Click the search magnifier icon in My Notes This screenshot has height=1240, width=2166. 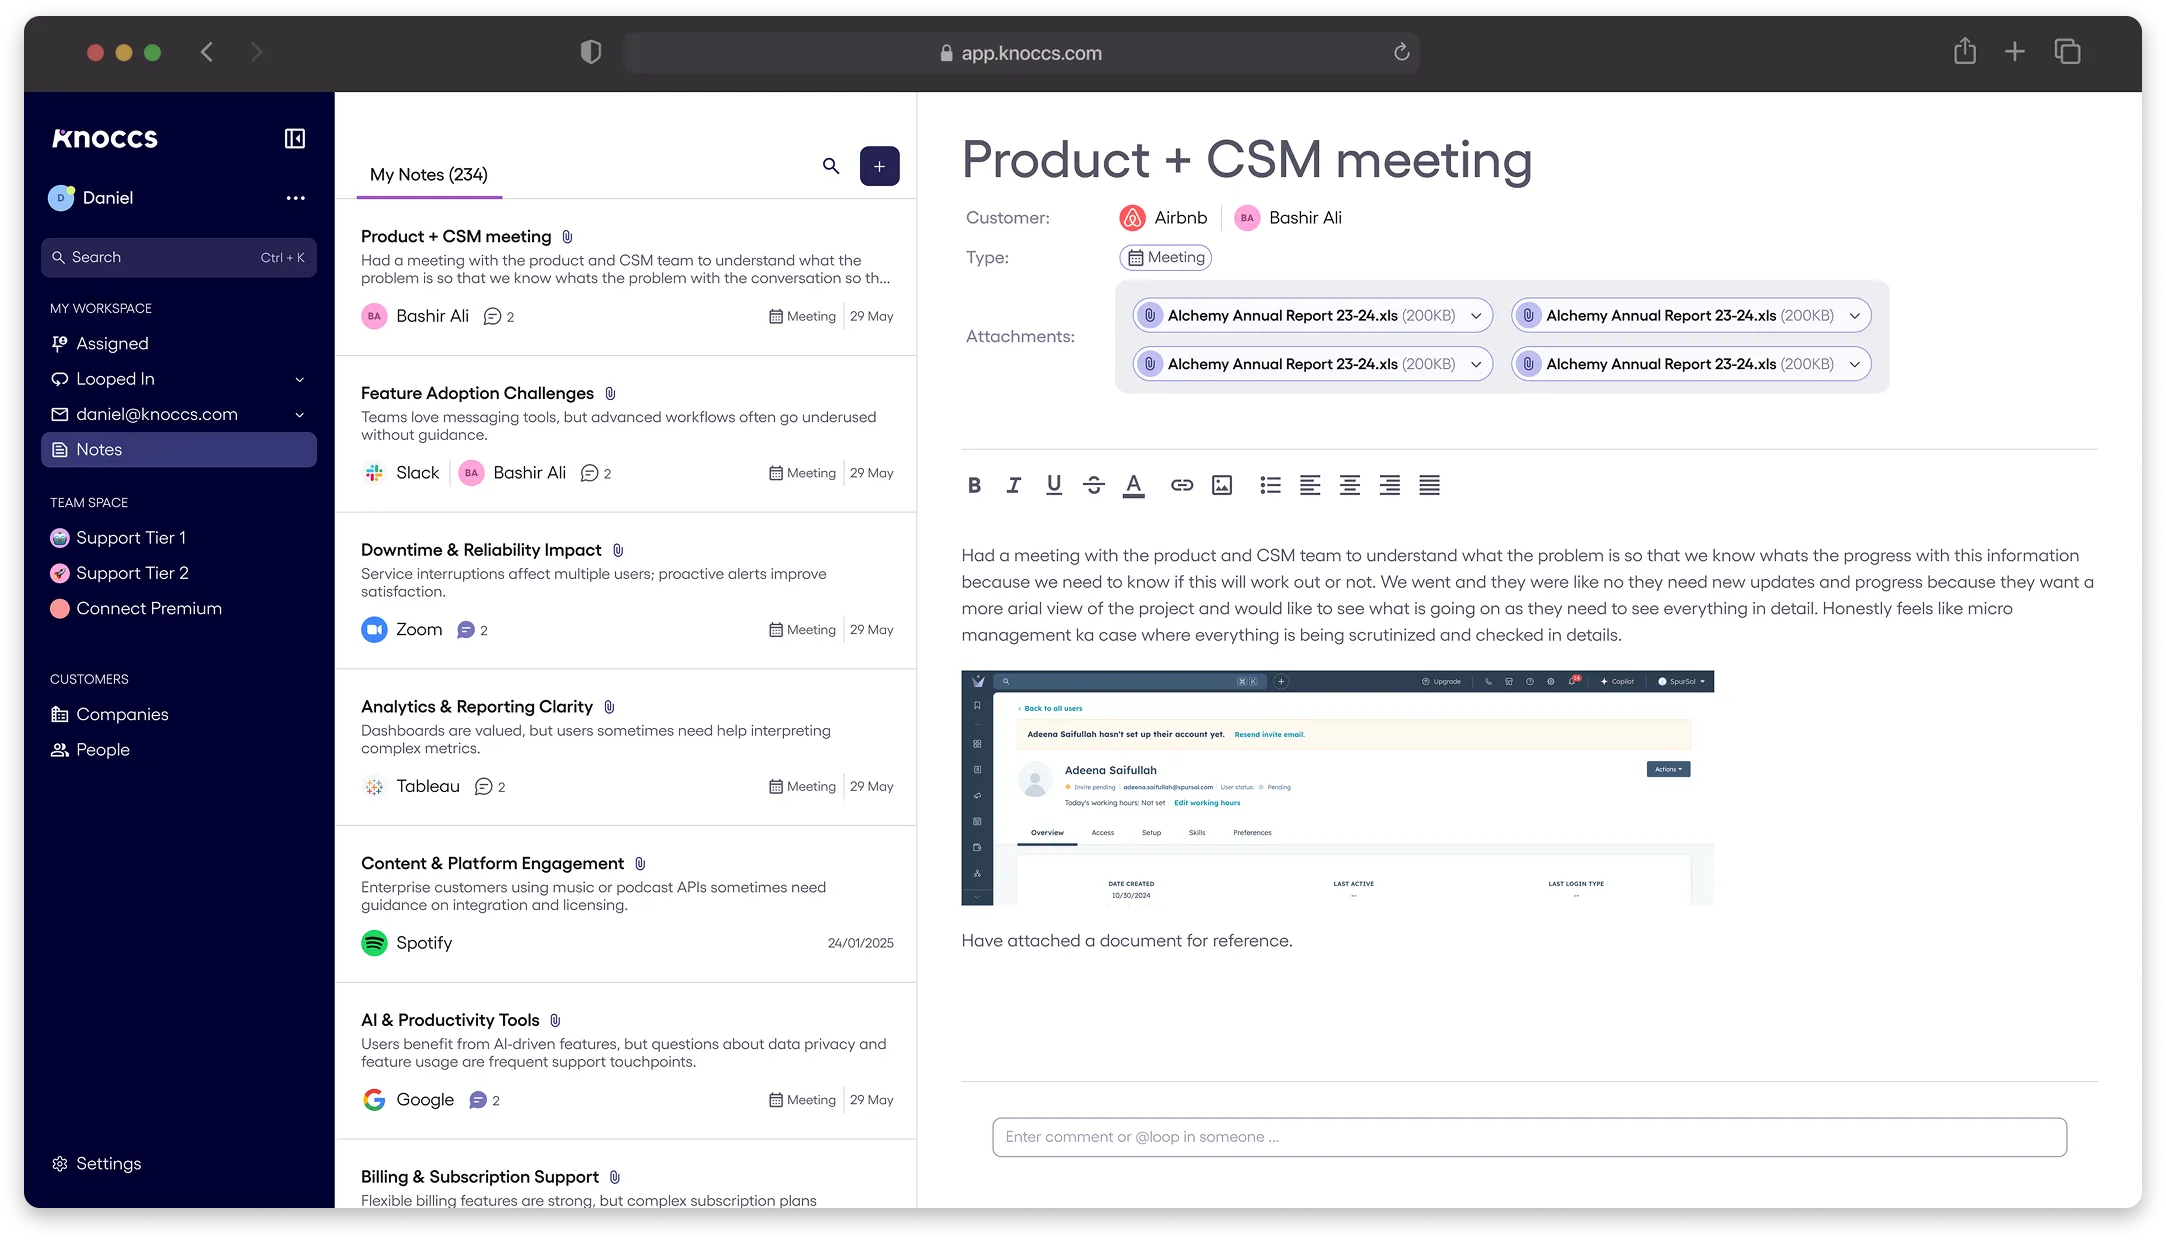coord(831,166)
